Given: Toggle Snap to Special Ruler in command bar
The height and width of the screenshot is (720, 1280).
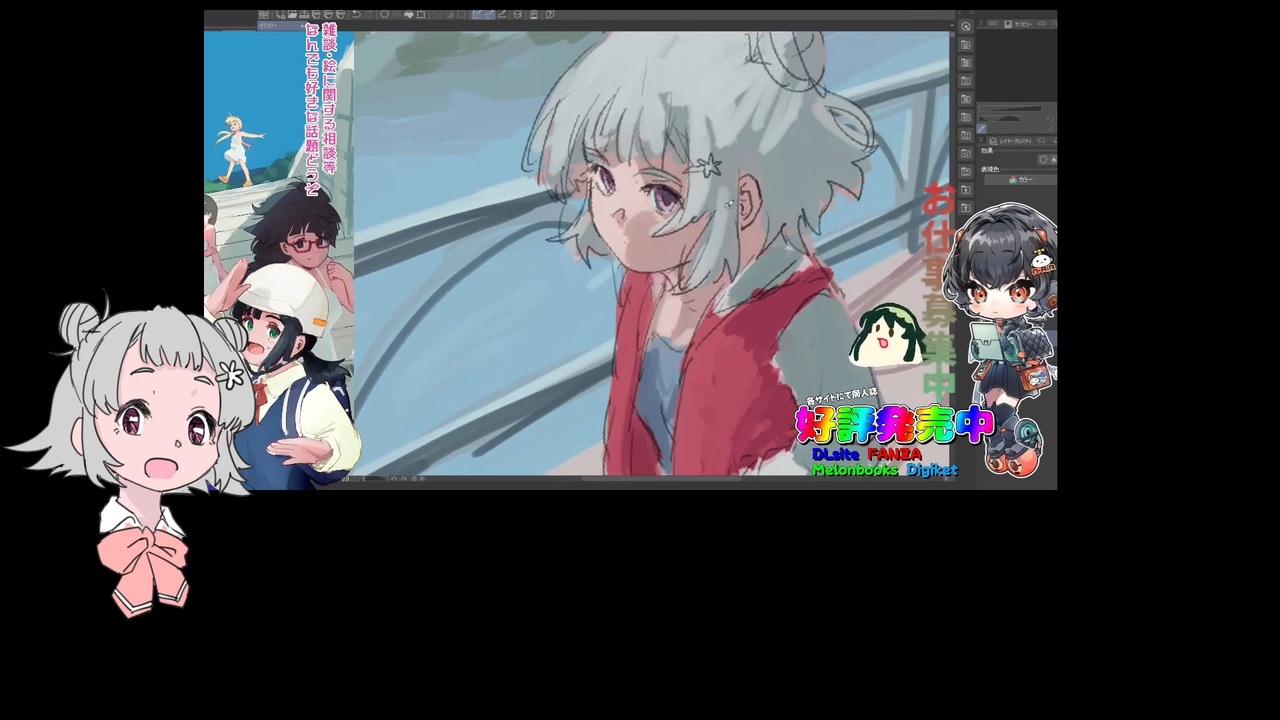Looking at the screenshot, I should tap(491, 15).
